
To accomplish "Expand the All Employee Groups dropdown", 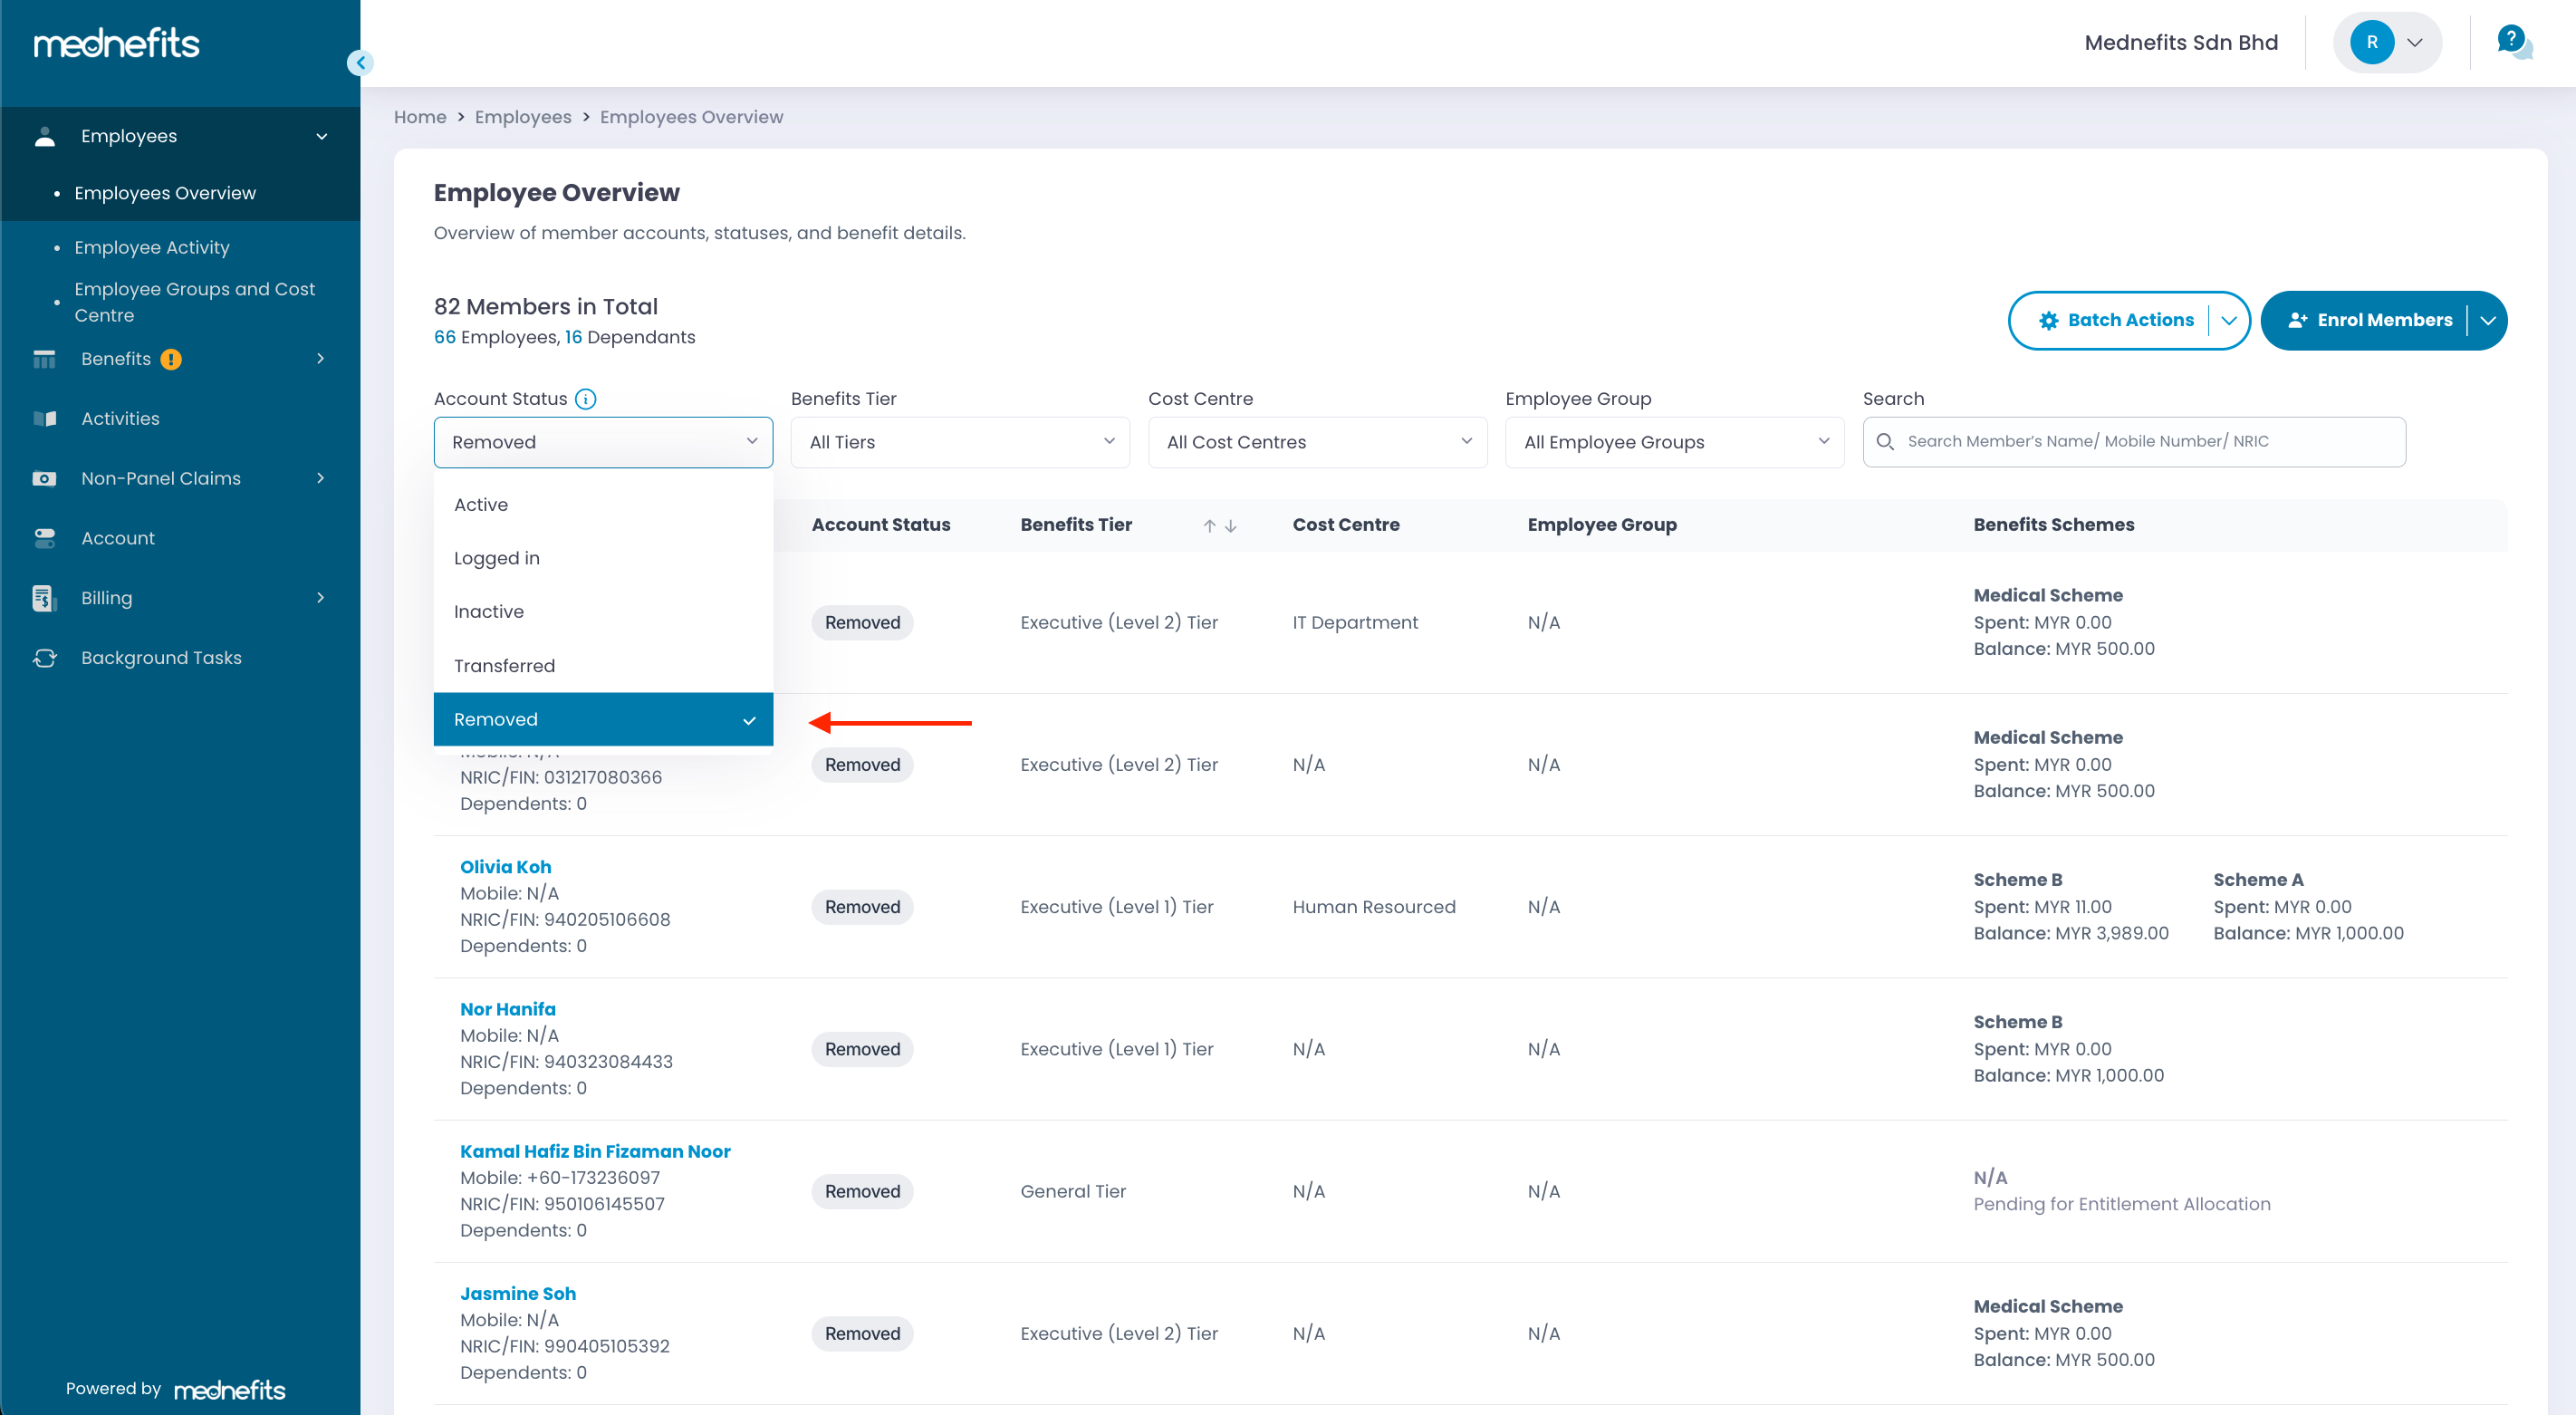I will 1673,442.
